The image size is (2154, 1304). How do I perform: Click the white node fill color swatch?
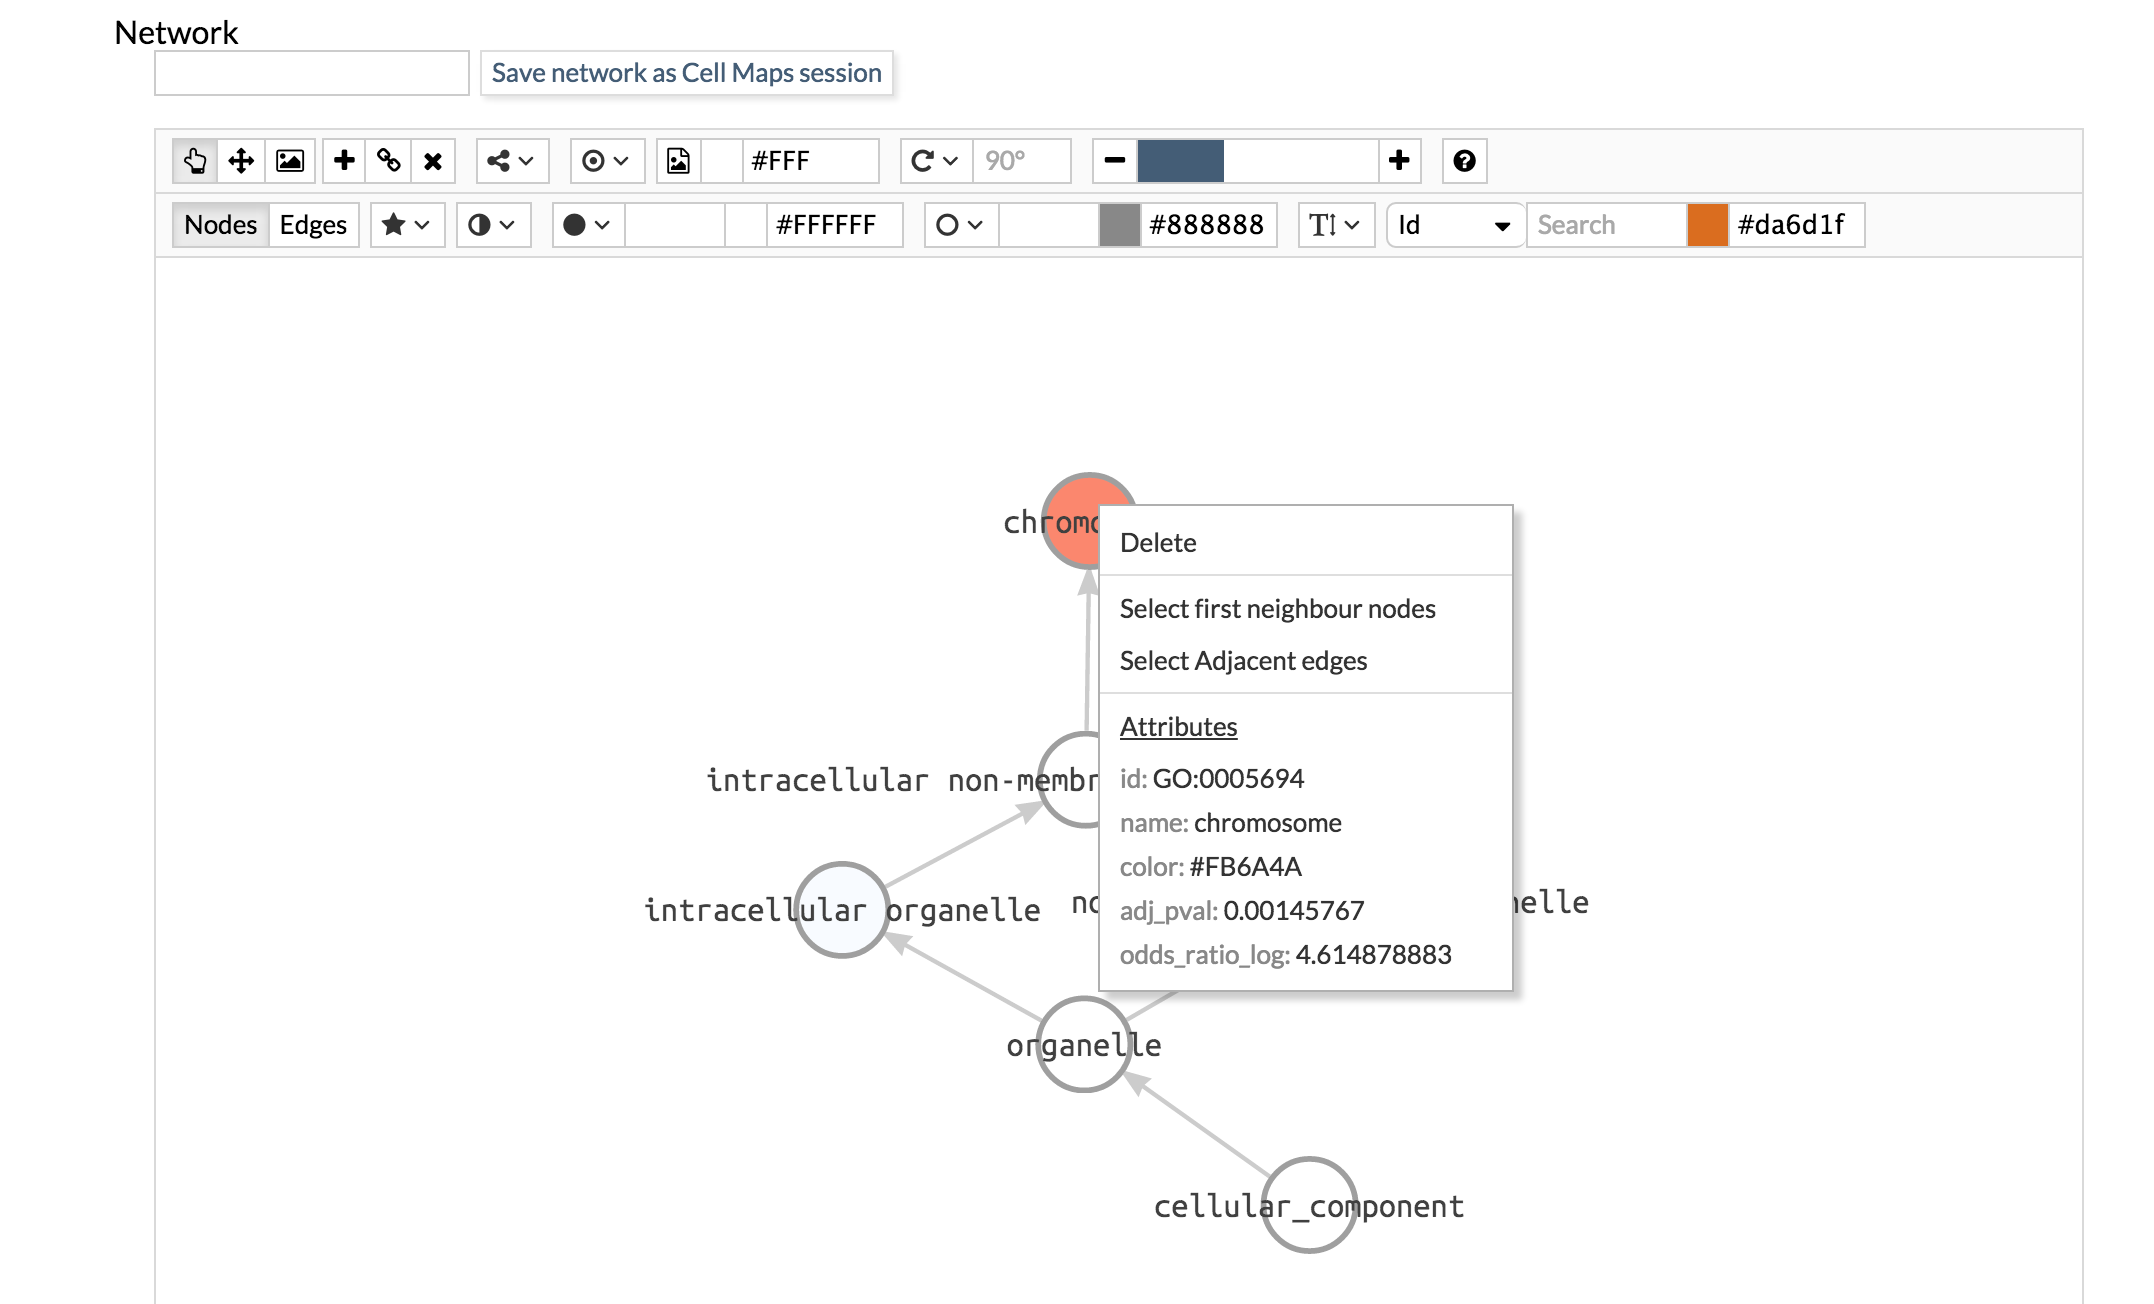point(746,225)
